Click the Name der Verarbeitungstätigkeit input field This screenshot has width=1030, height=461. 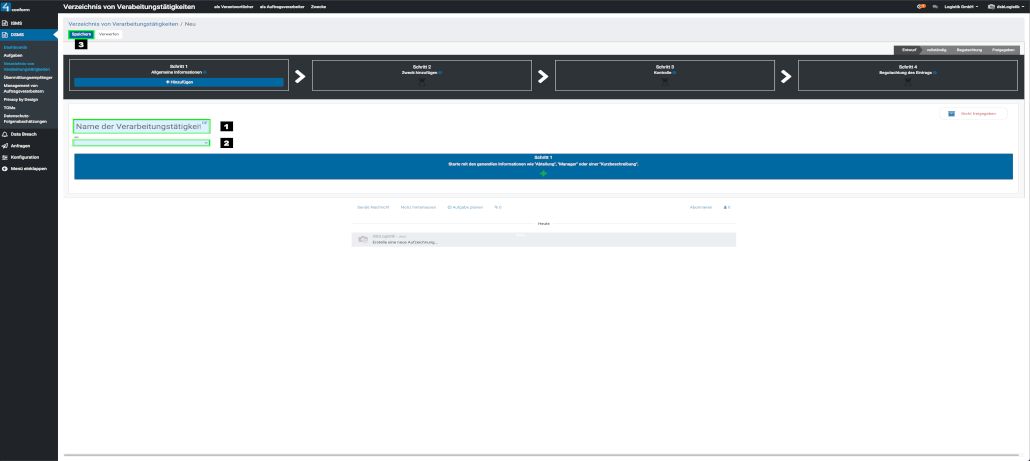pyautogui.click(x=141, y=126)
